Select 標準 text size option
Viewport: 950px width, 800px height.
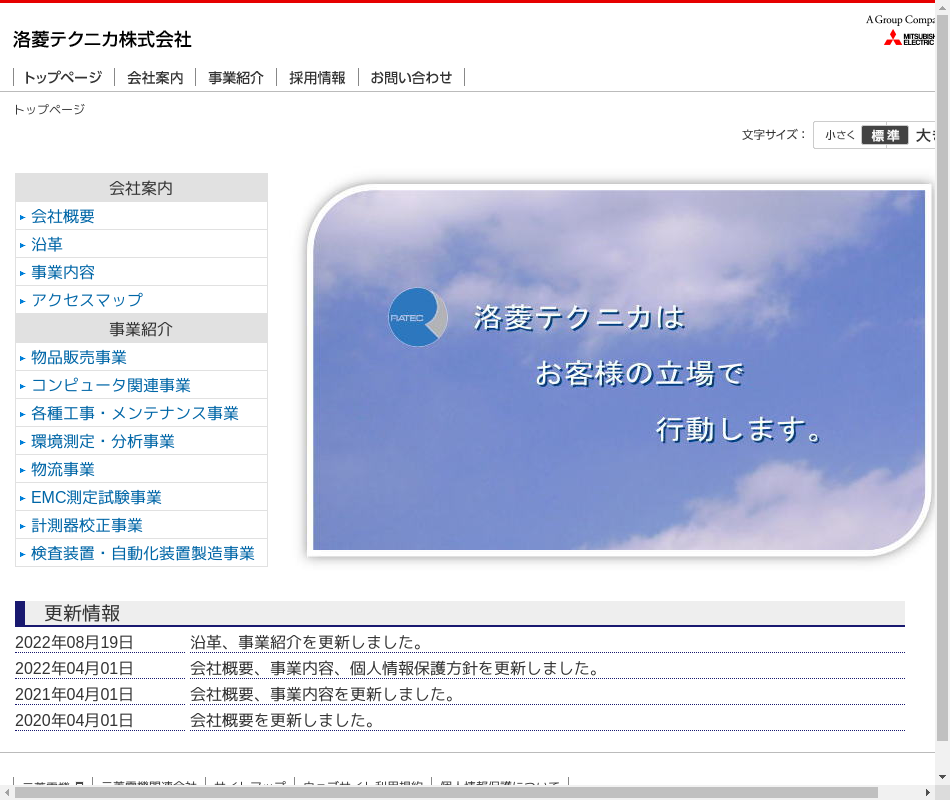[885, 135]
